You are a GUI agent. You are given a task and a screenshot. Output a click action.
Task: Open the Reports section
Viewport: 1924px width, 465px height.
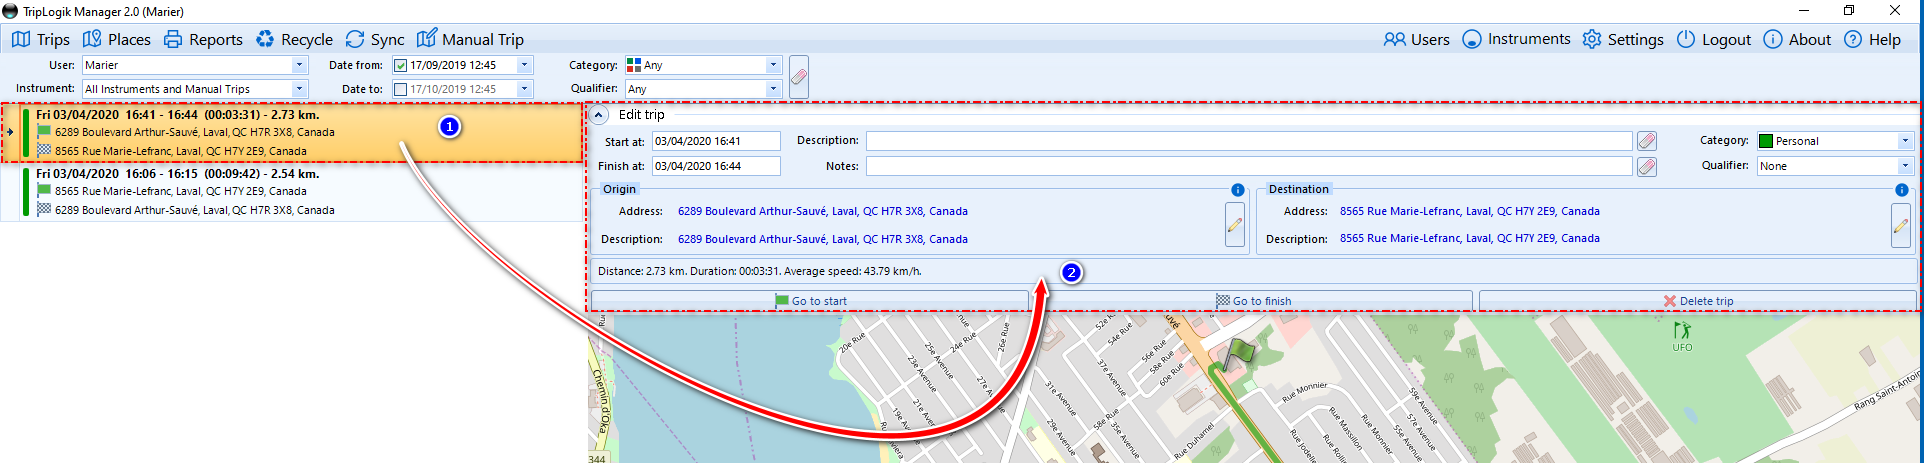click(x=203, y=39)
